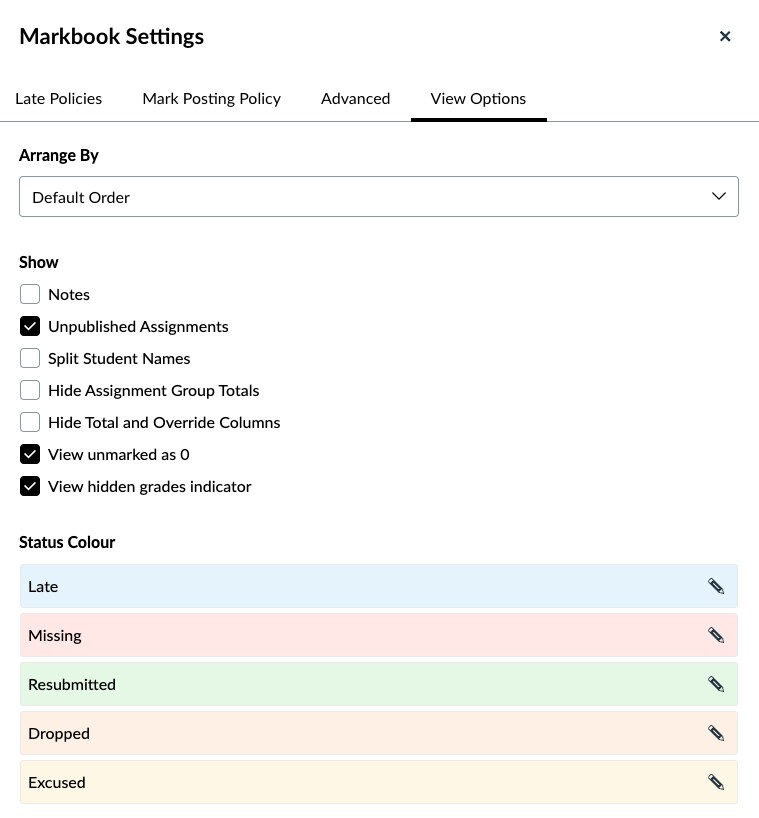This screenshot has height=818, width=759.
Task: Click the Excused row pencil icon
Action: point(716,782)
